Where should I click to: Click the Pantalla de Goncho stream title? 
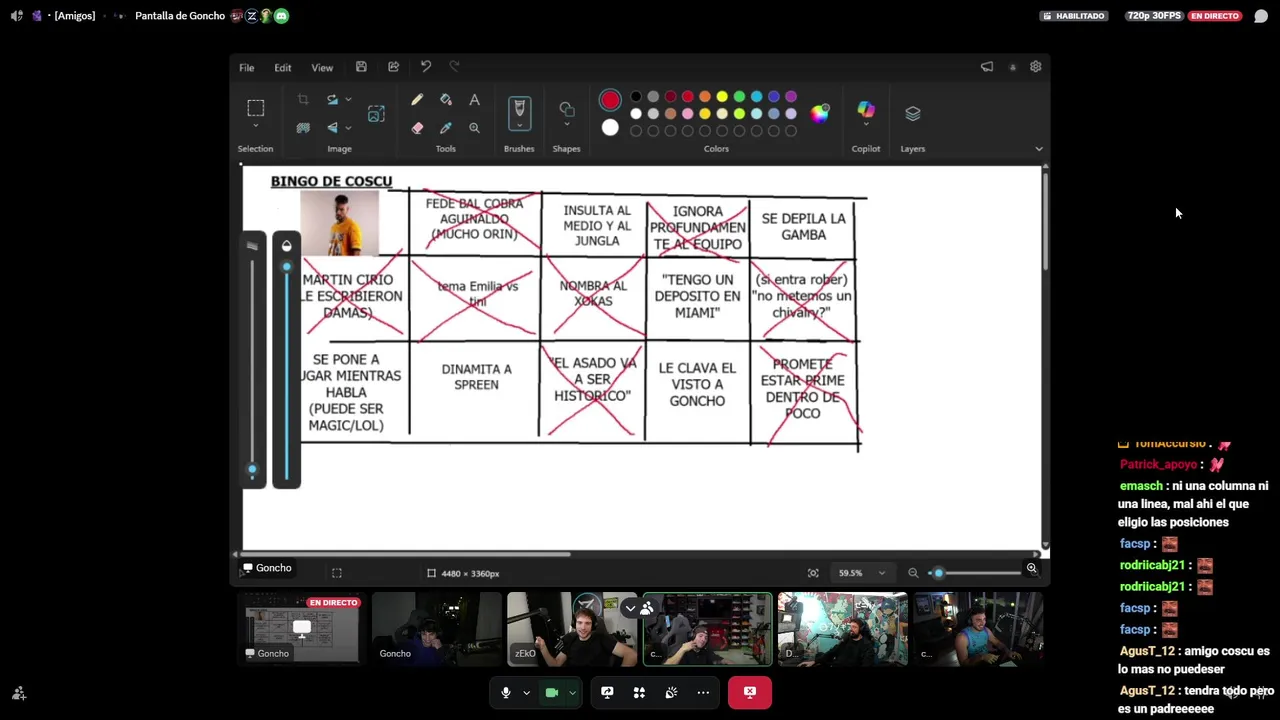pyautogui.click(x=180, y=16)
